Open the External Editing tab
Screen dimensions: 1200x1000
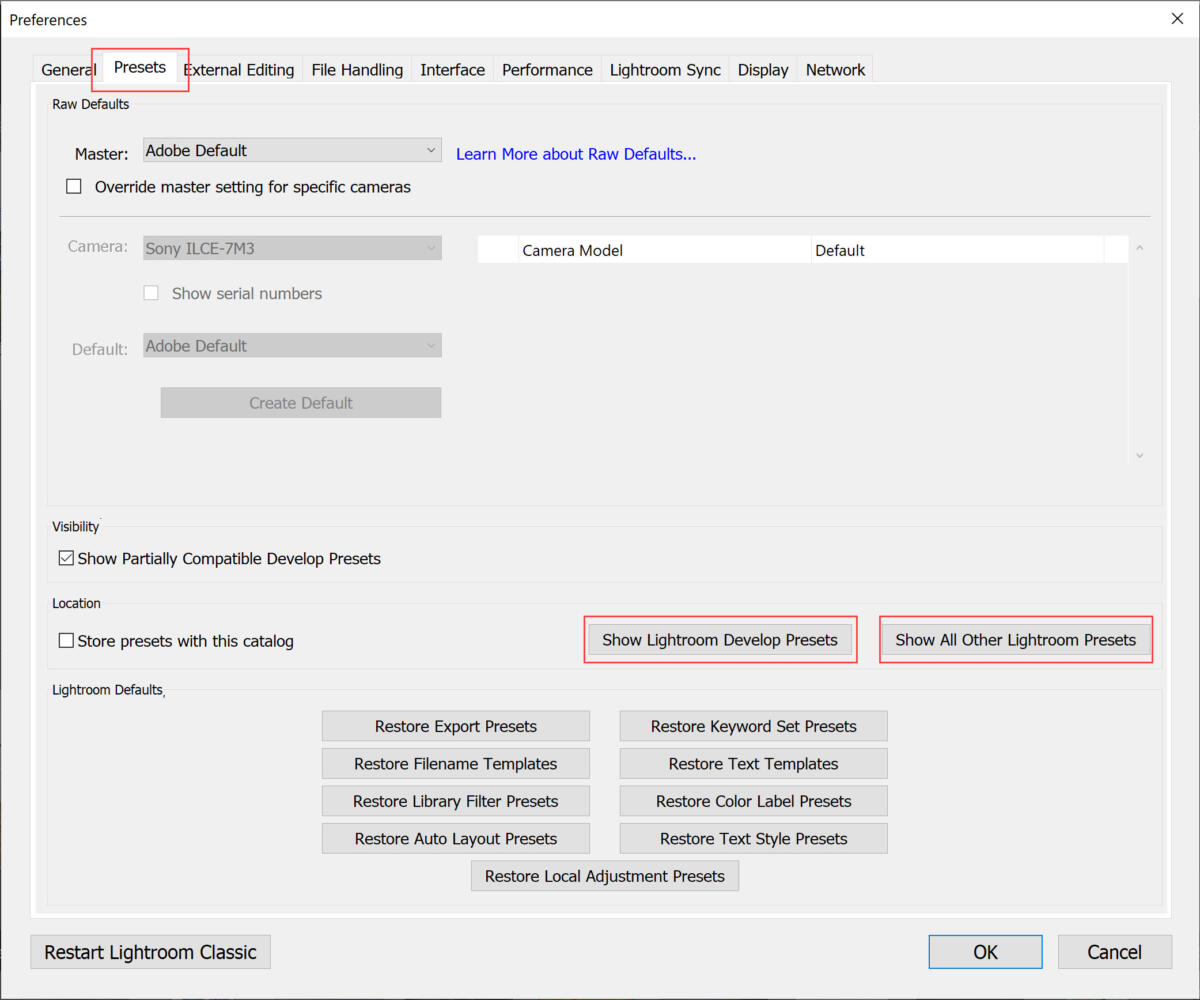click(238, 70)
